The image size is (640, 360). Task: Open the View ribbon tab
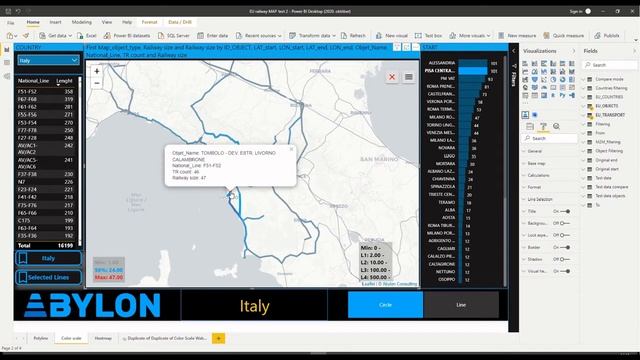[x=107, y=22]
